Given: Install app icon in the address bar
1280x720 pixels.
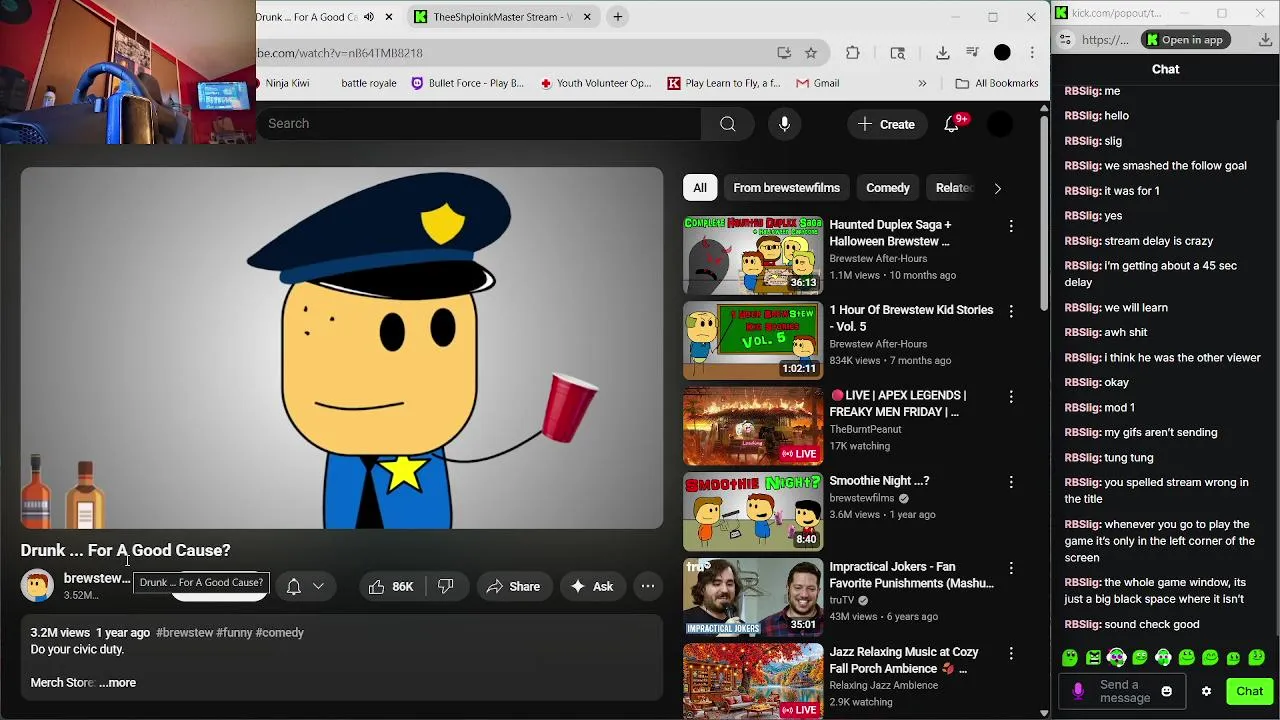Looking at the screenshot, I should (x=784, y=53).
